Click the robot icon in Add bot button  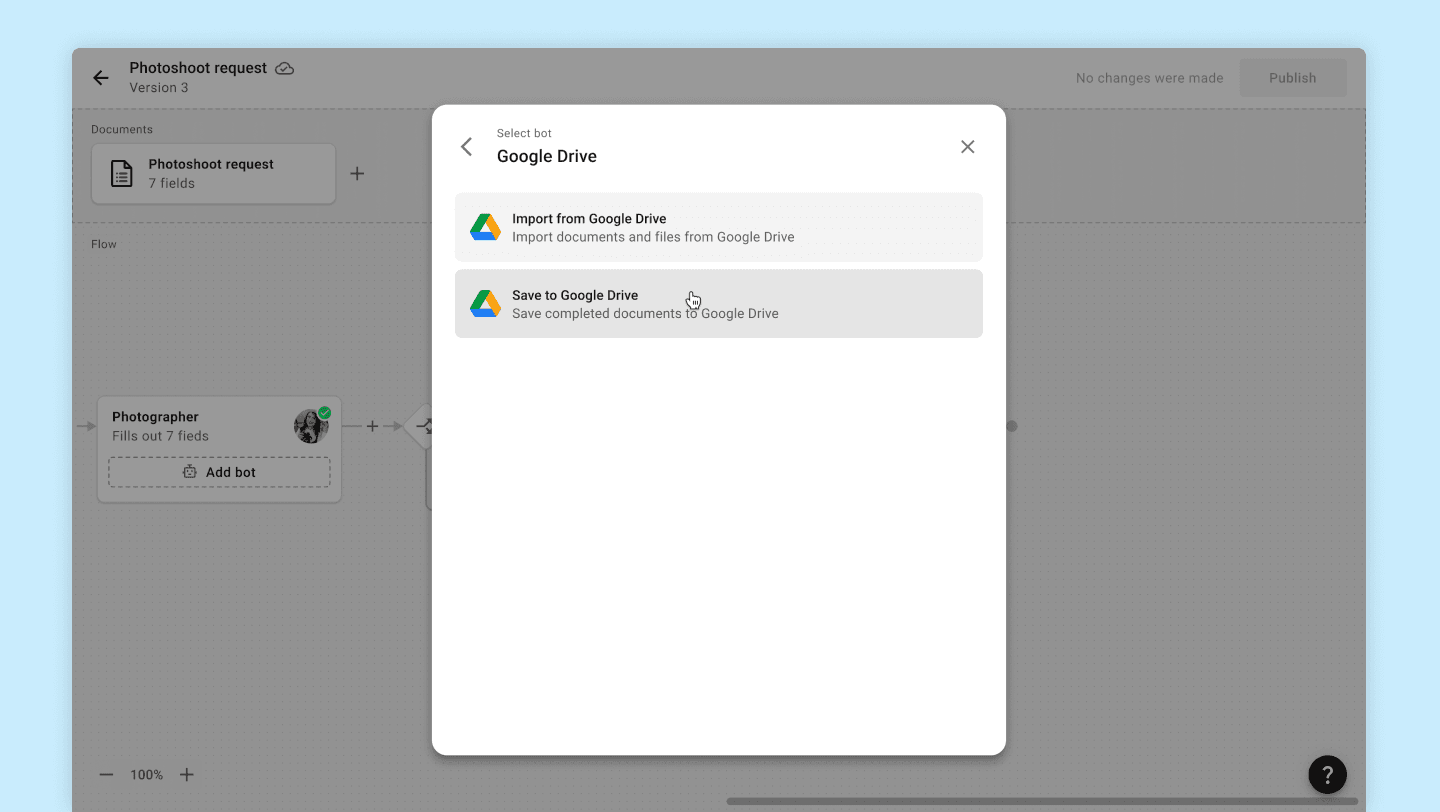coord(190,472)
